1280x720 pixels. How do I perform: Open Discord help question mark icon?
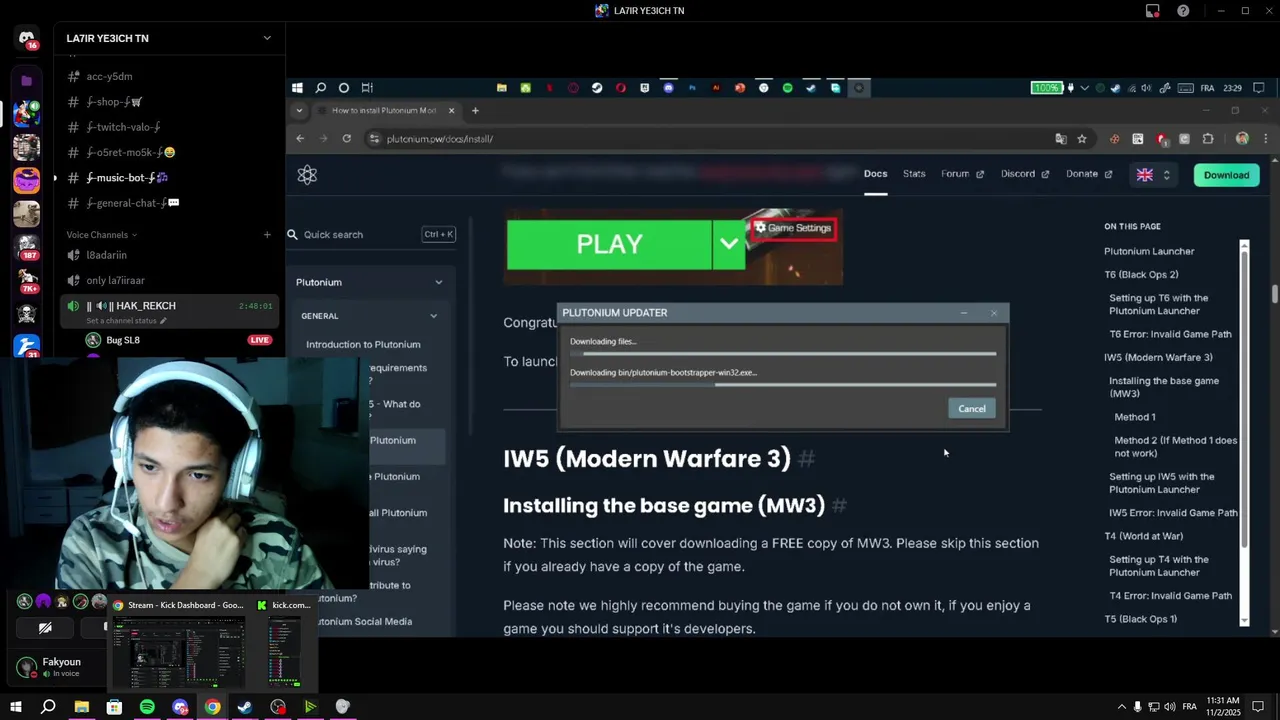pos(1183,11)
